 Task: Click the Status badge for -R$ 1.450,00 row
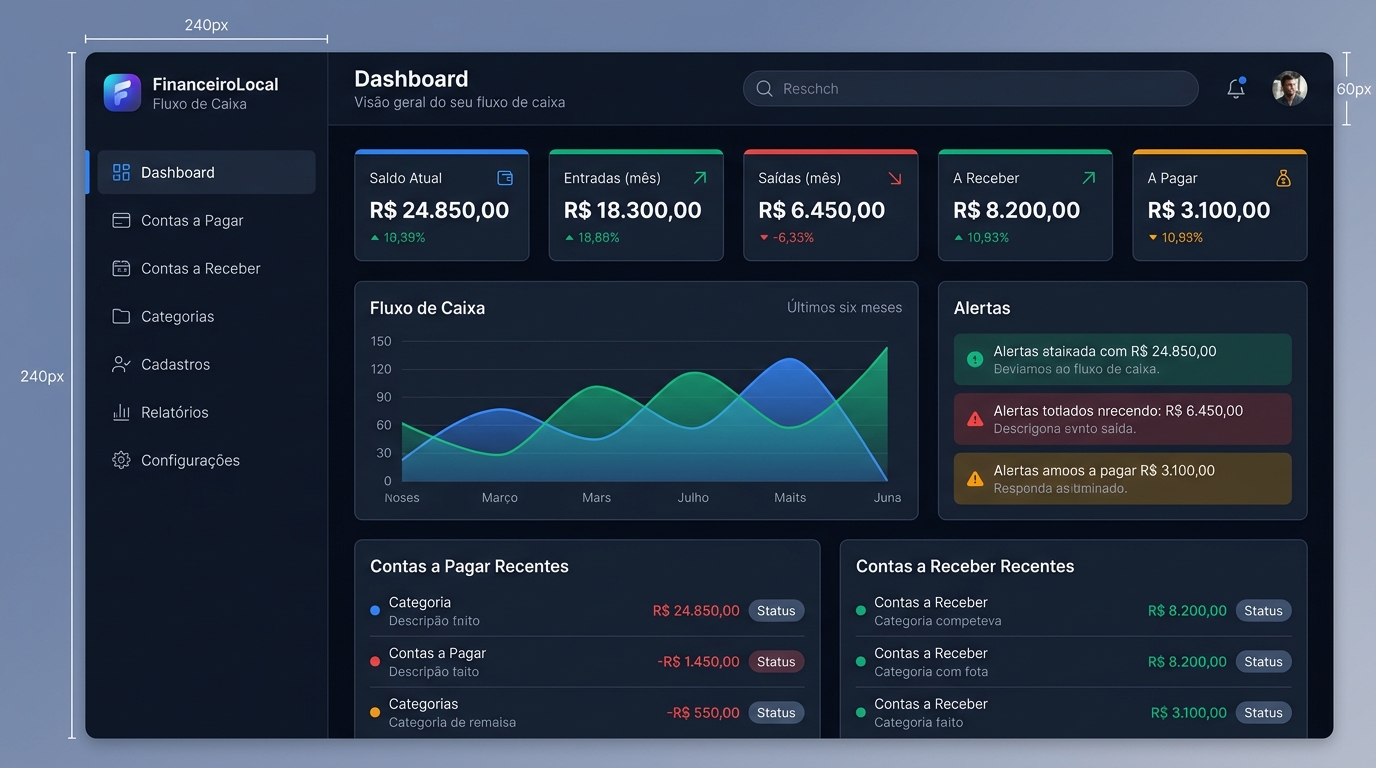pos(776,662)
